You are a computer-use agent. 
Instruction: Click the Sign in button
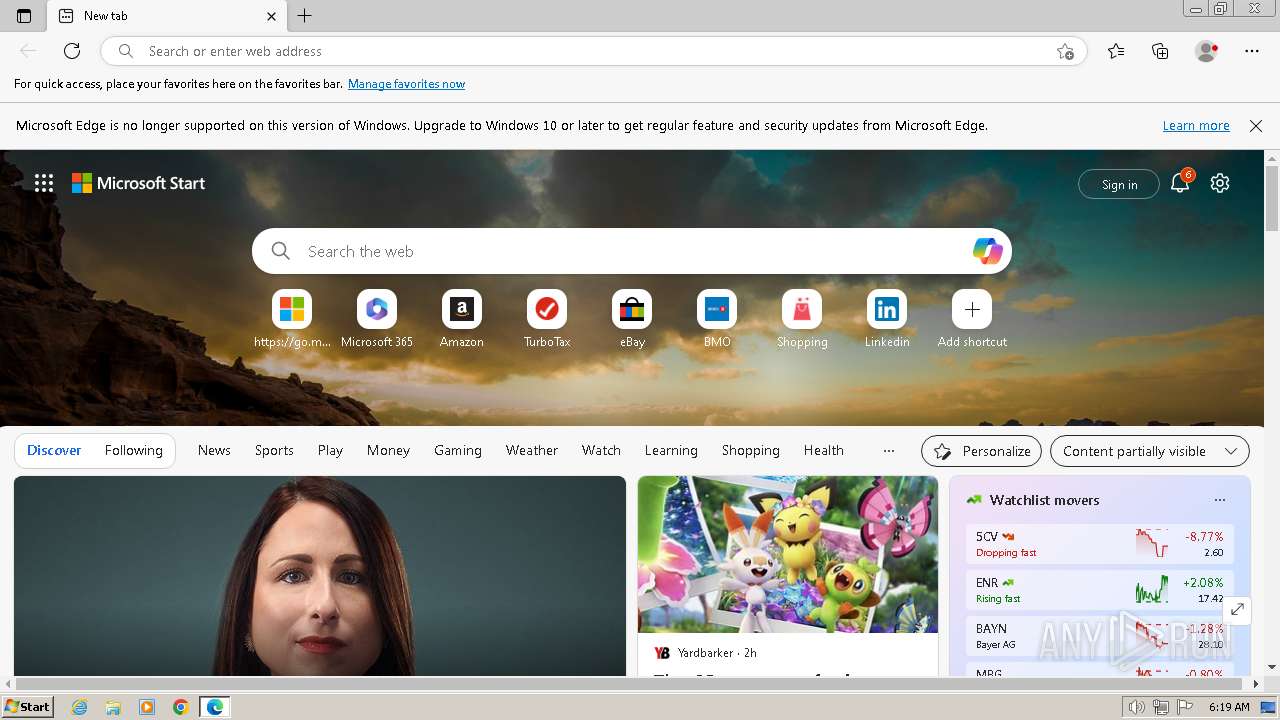1119,184
